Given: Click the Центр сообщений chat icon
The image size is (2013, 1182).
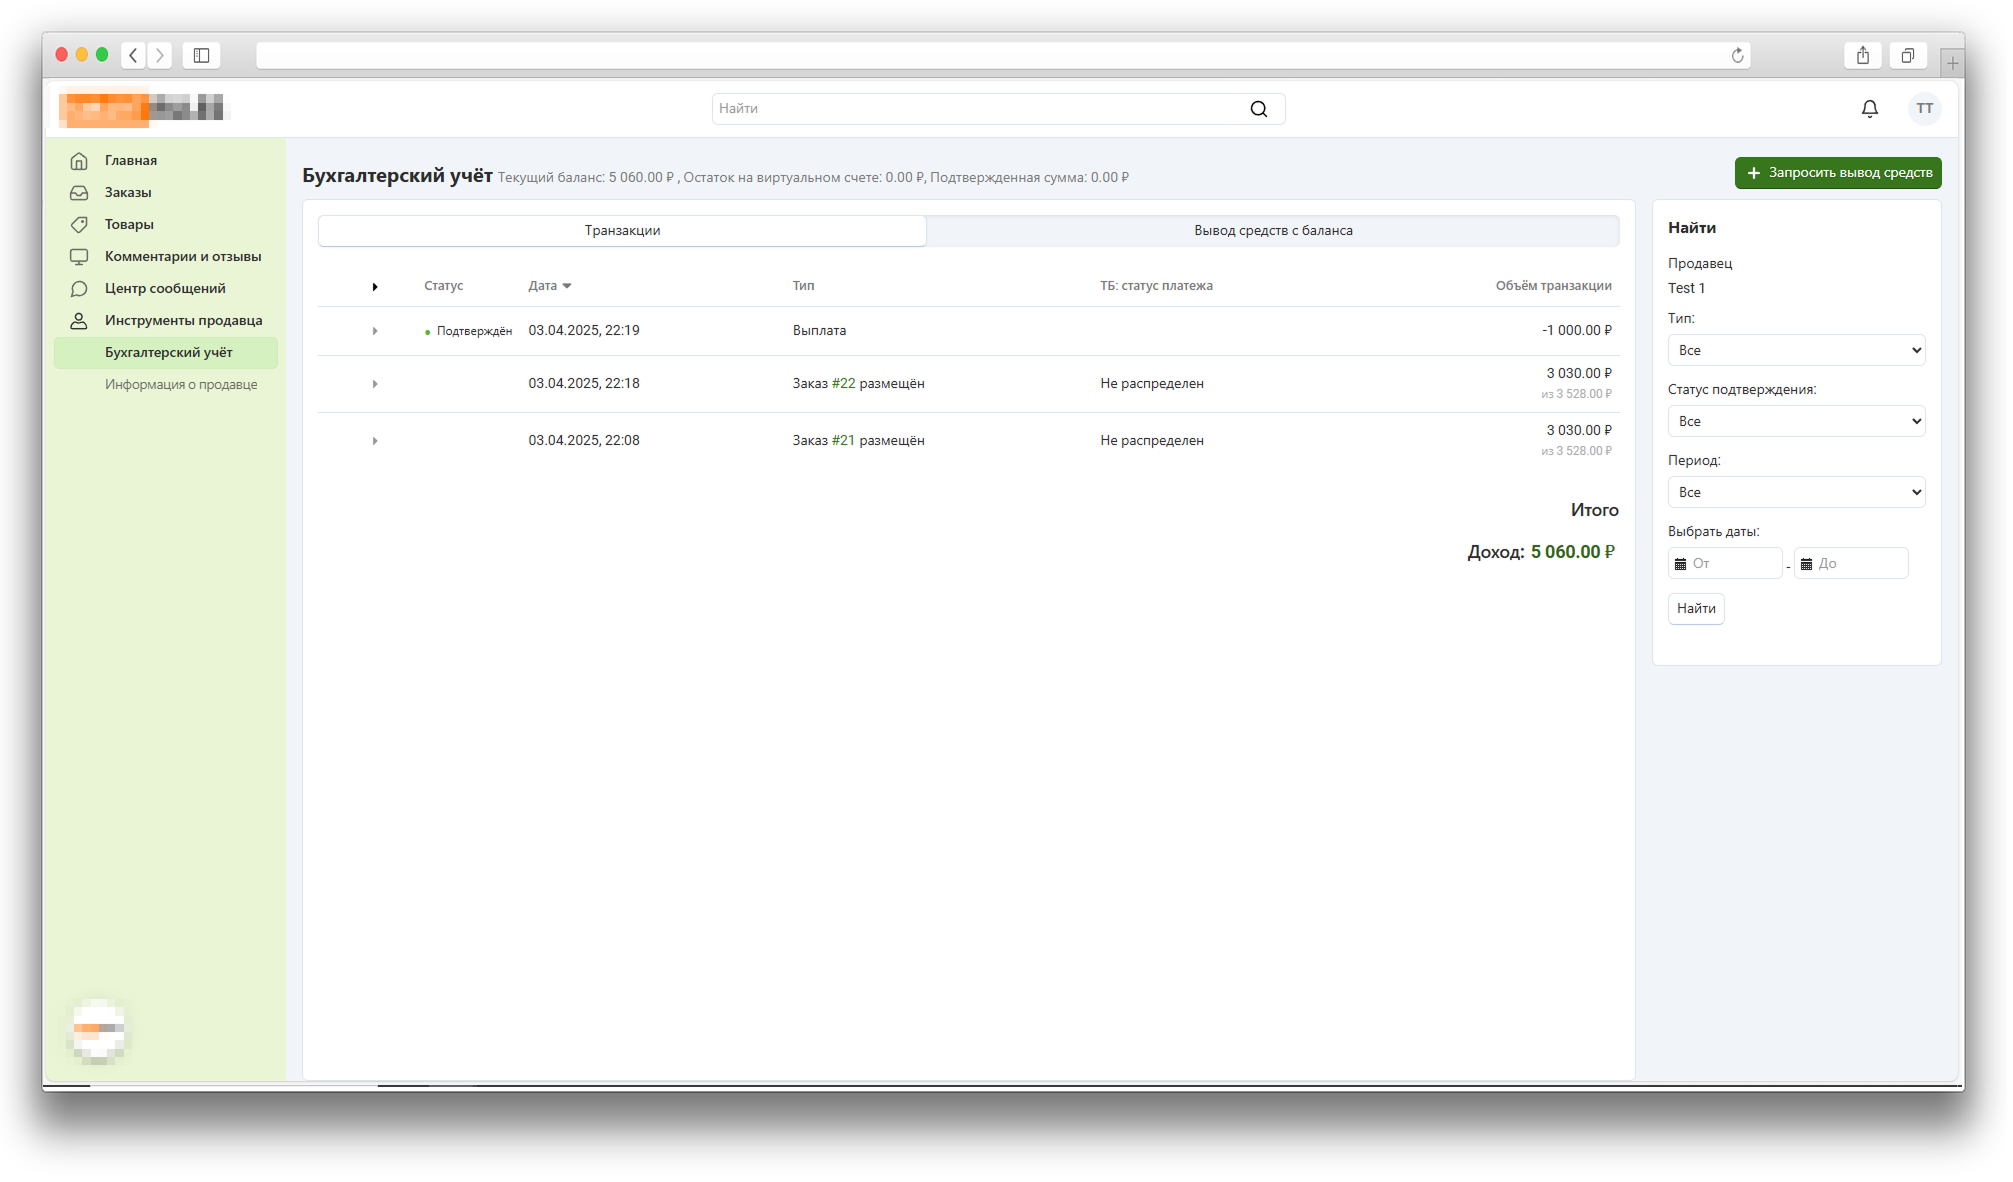Looking at the screenshot, I should click(79, 289).
